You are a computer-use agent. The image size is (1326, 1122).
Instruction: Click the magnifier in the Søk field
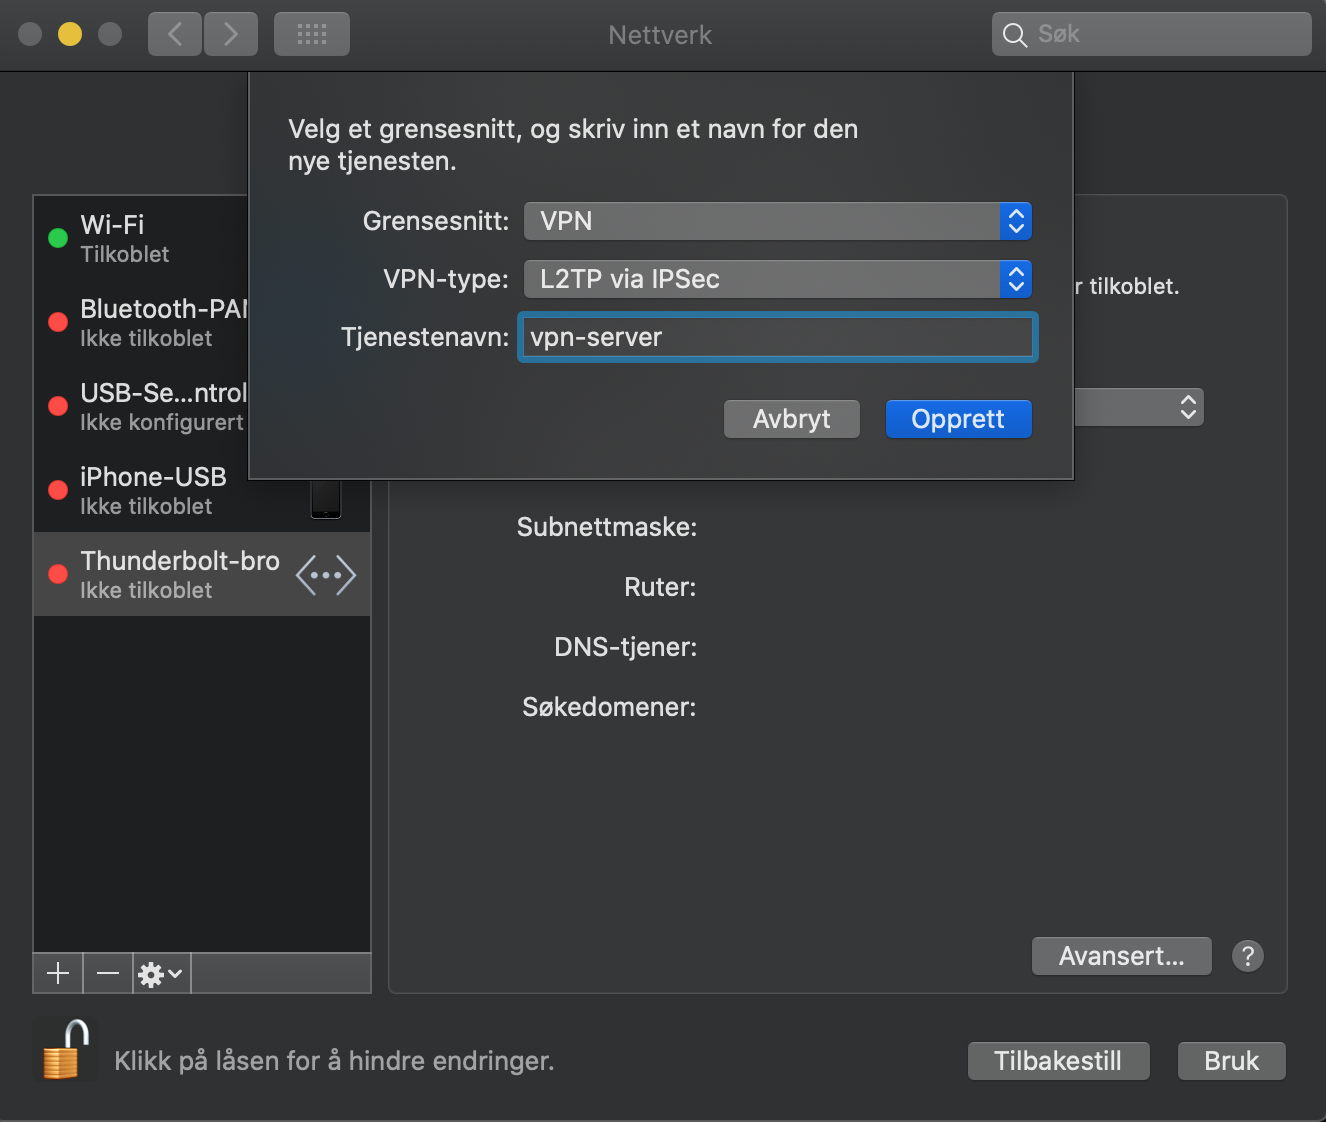click(1014, 34)
